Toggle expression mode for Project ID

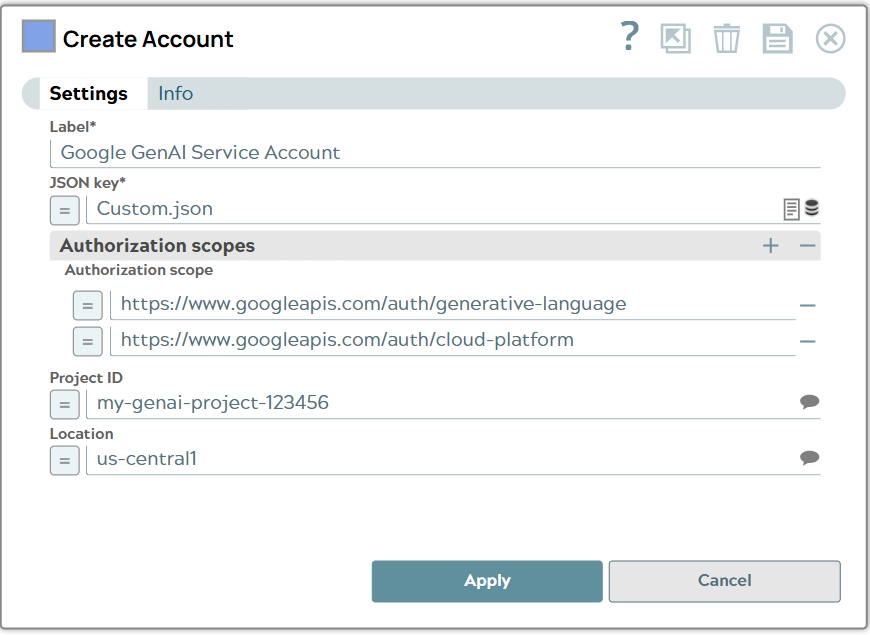tap(64, 404)
